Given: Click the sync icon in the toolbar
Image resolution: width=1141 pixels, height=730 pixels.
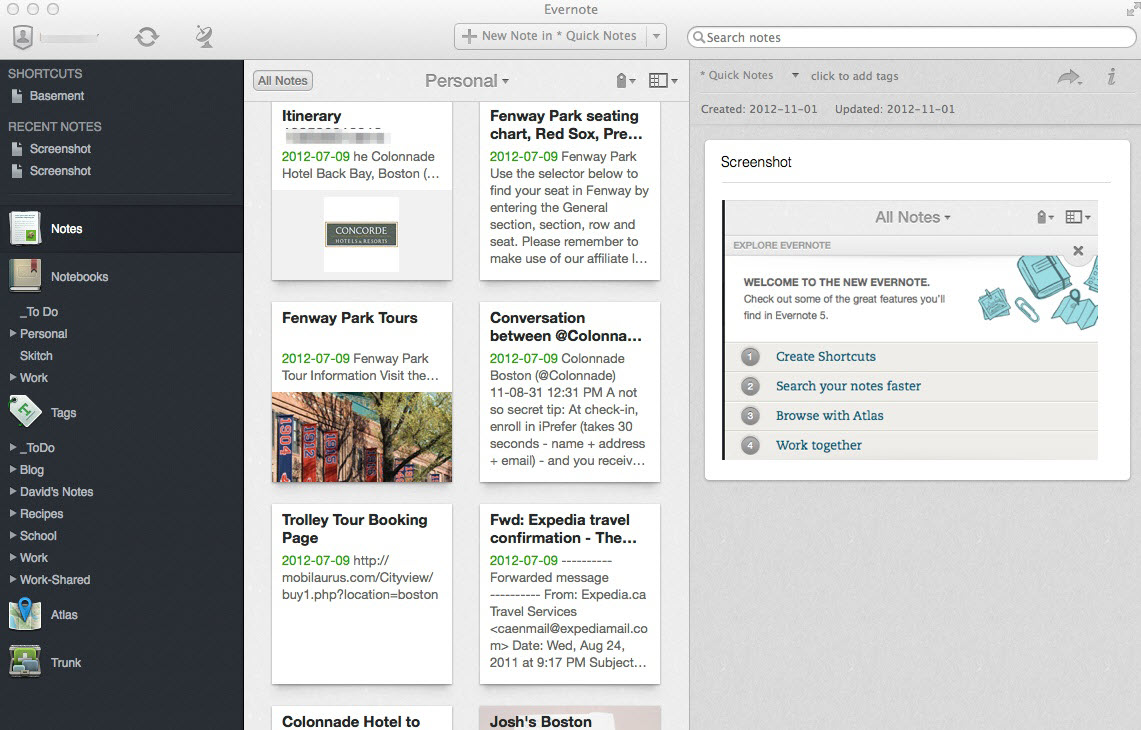Looking at the screenshot, I should coord(147,35).
